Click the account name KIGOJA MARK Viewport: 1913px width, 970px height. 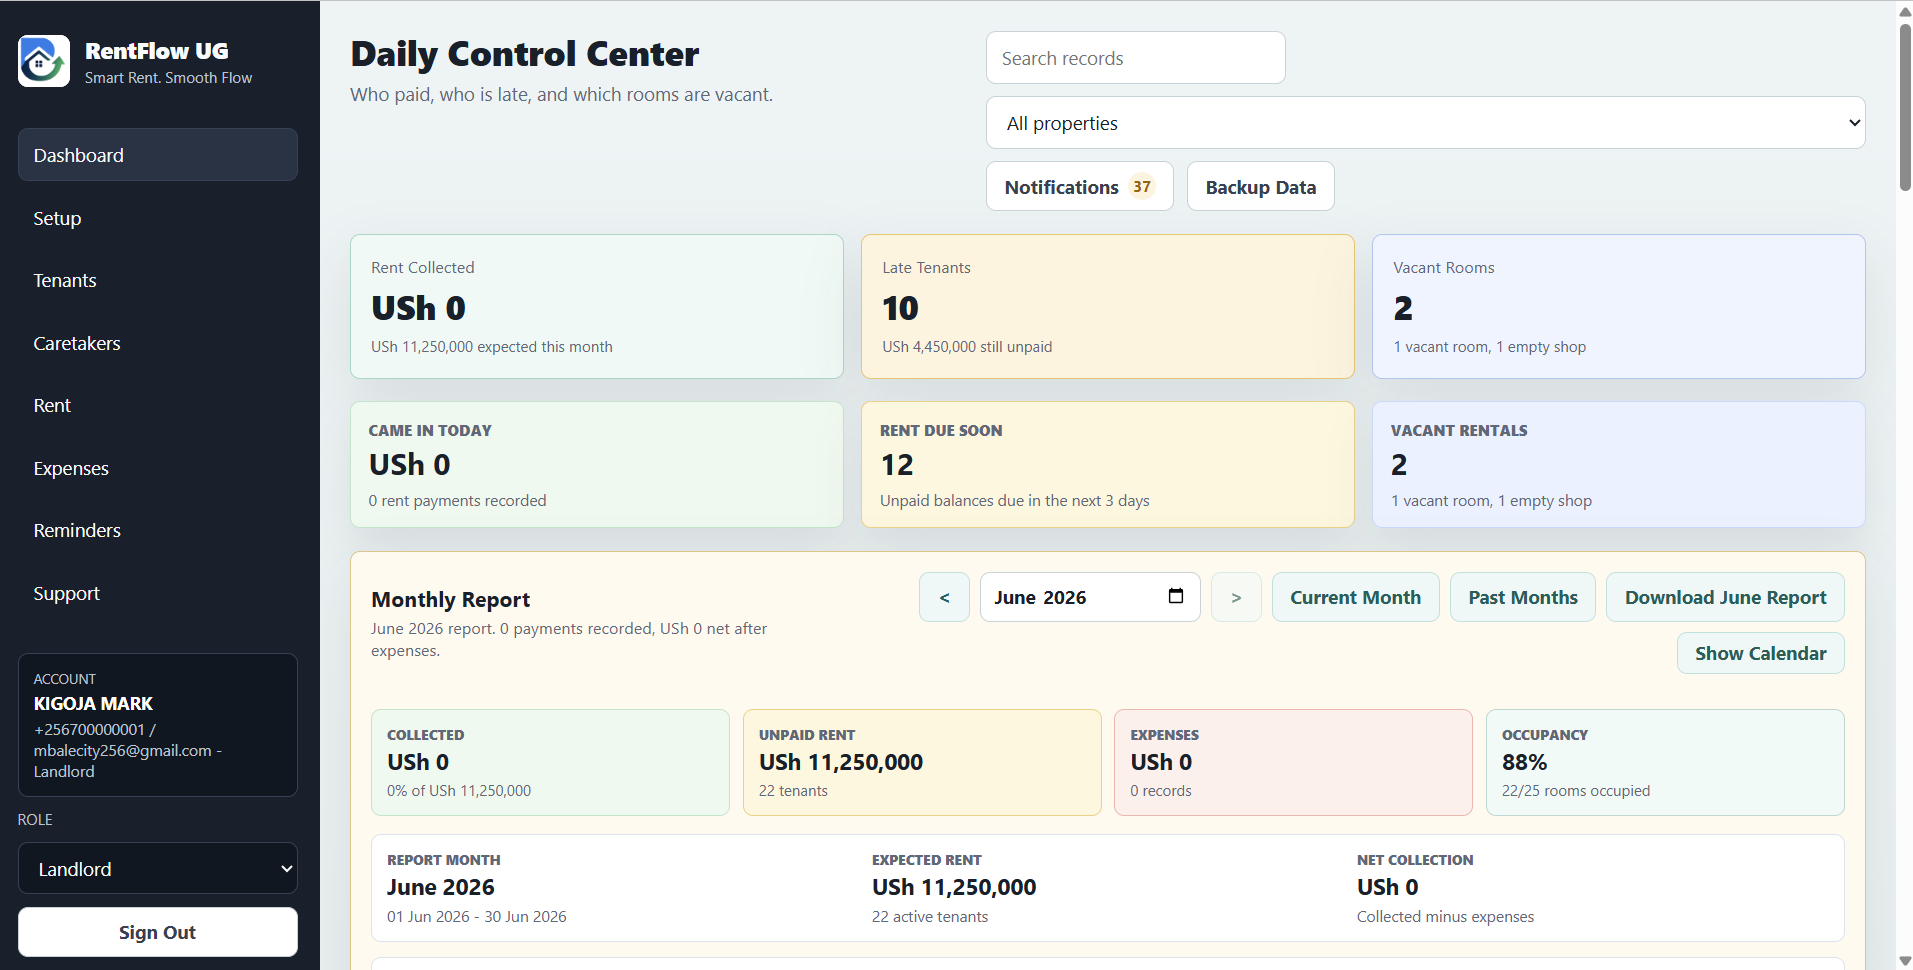coord(93,703)
